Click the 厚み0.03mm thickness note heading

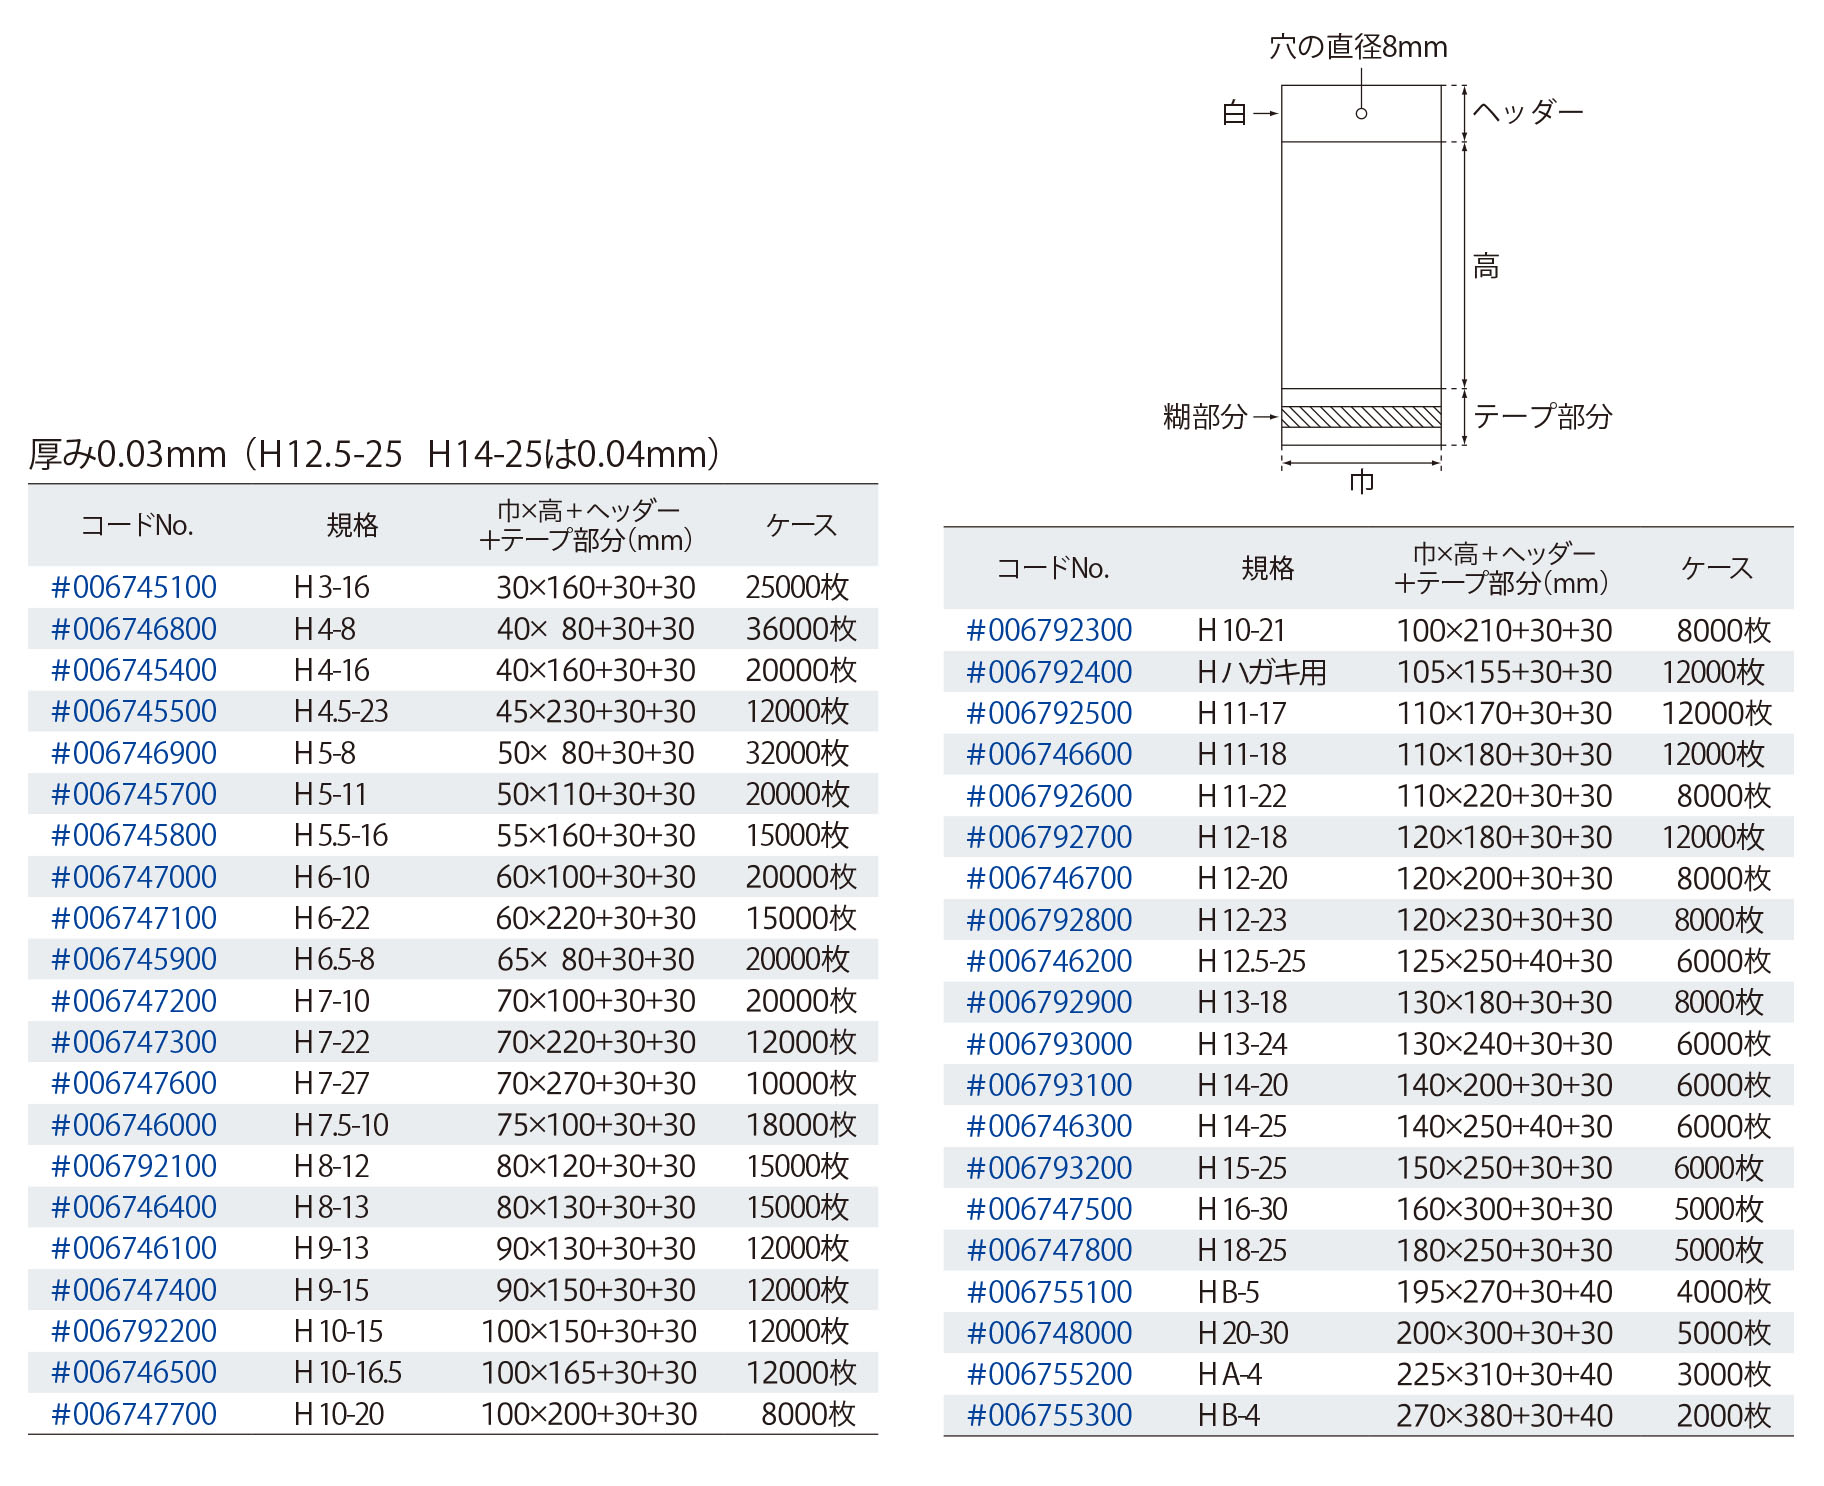click(374, 454)
